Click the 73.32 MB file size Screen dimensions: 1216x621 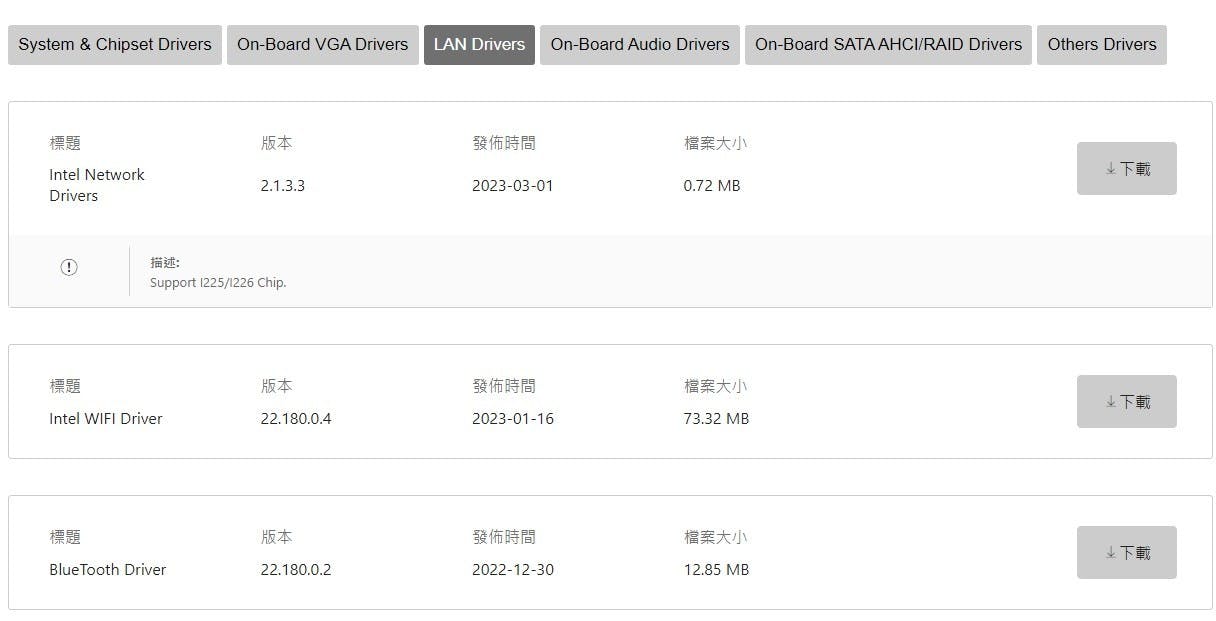[x=716, y=419]
